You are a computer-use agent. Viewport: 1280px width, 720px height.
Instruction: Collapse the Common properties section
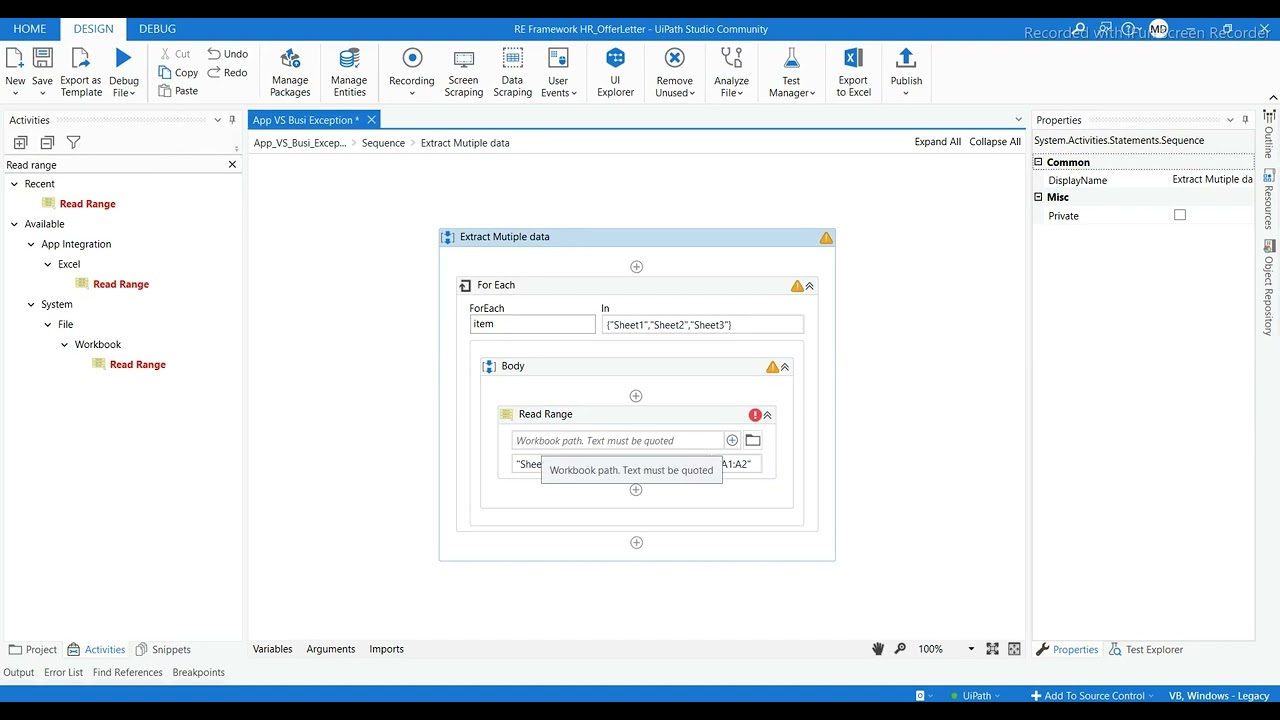1038,162
